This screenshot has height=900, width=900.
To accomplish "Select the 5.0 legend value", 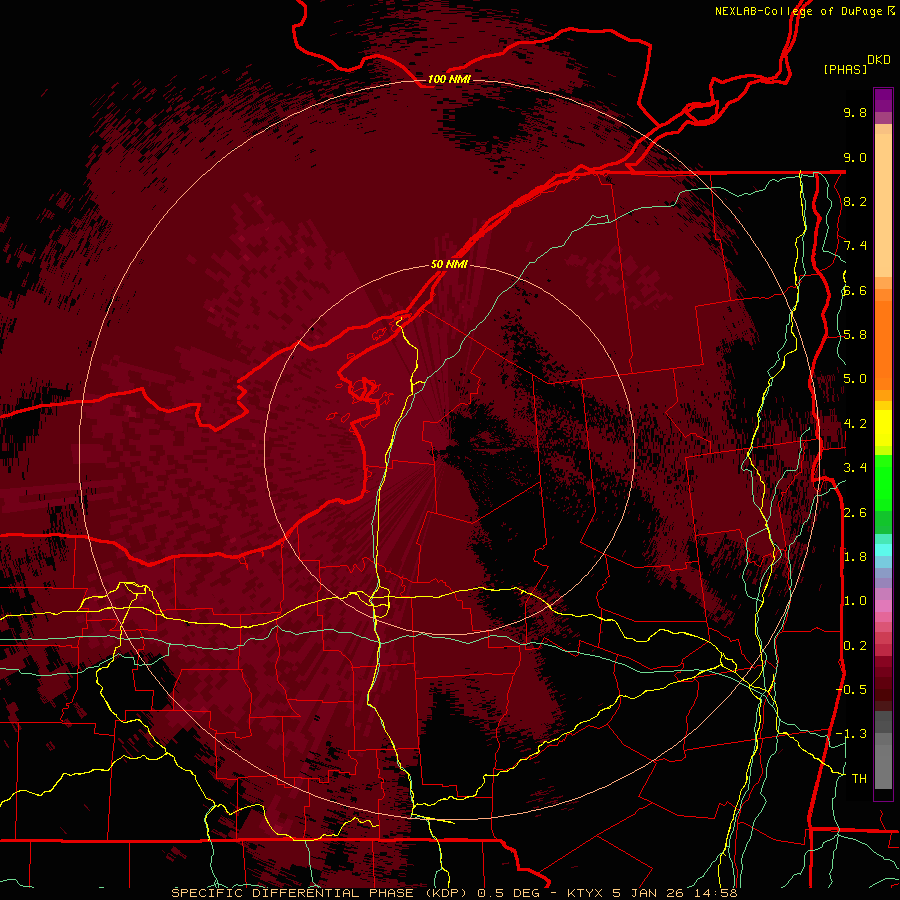I will (855, 379).
